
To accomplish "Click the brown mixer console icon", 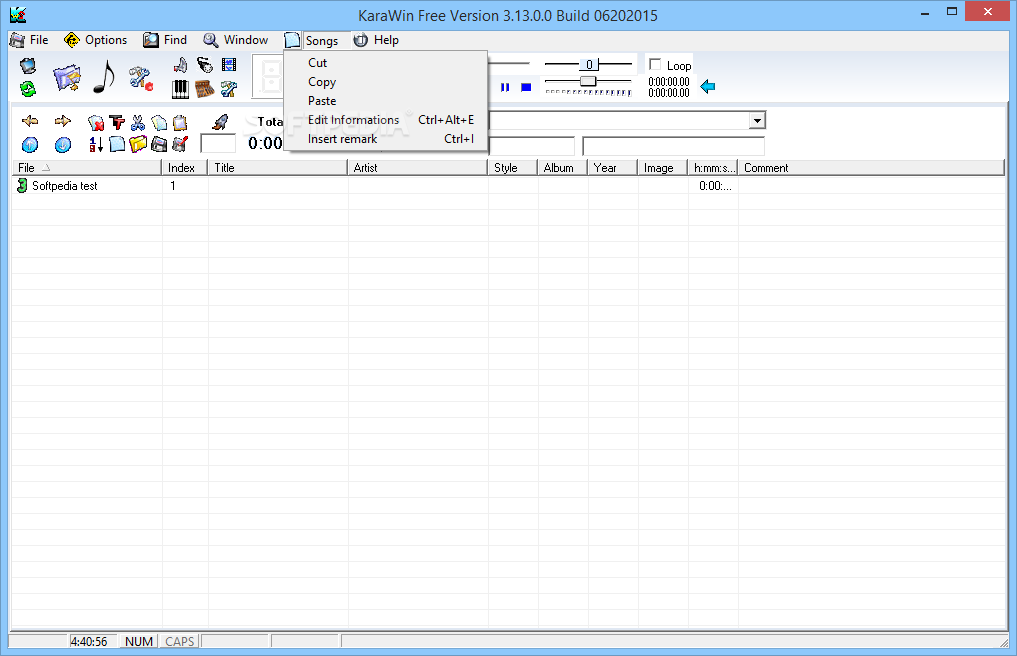I will coord(204,89).
